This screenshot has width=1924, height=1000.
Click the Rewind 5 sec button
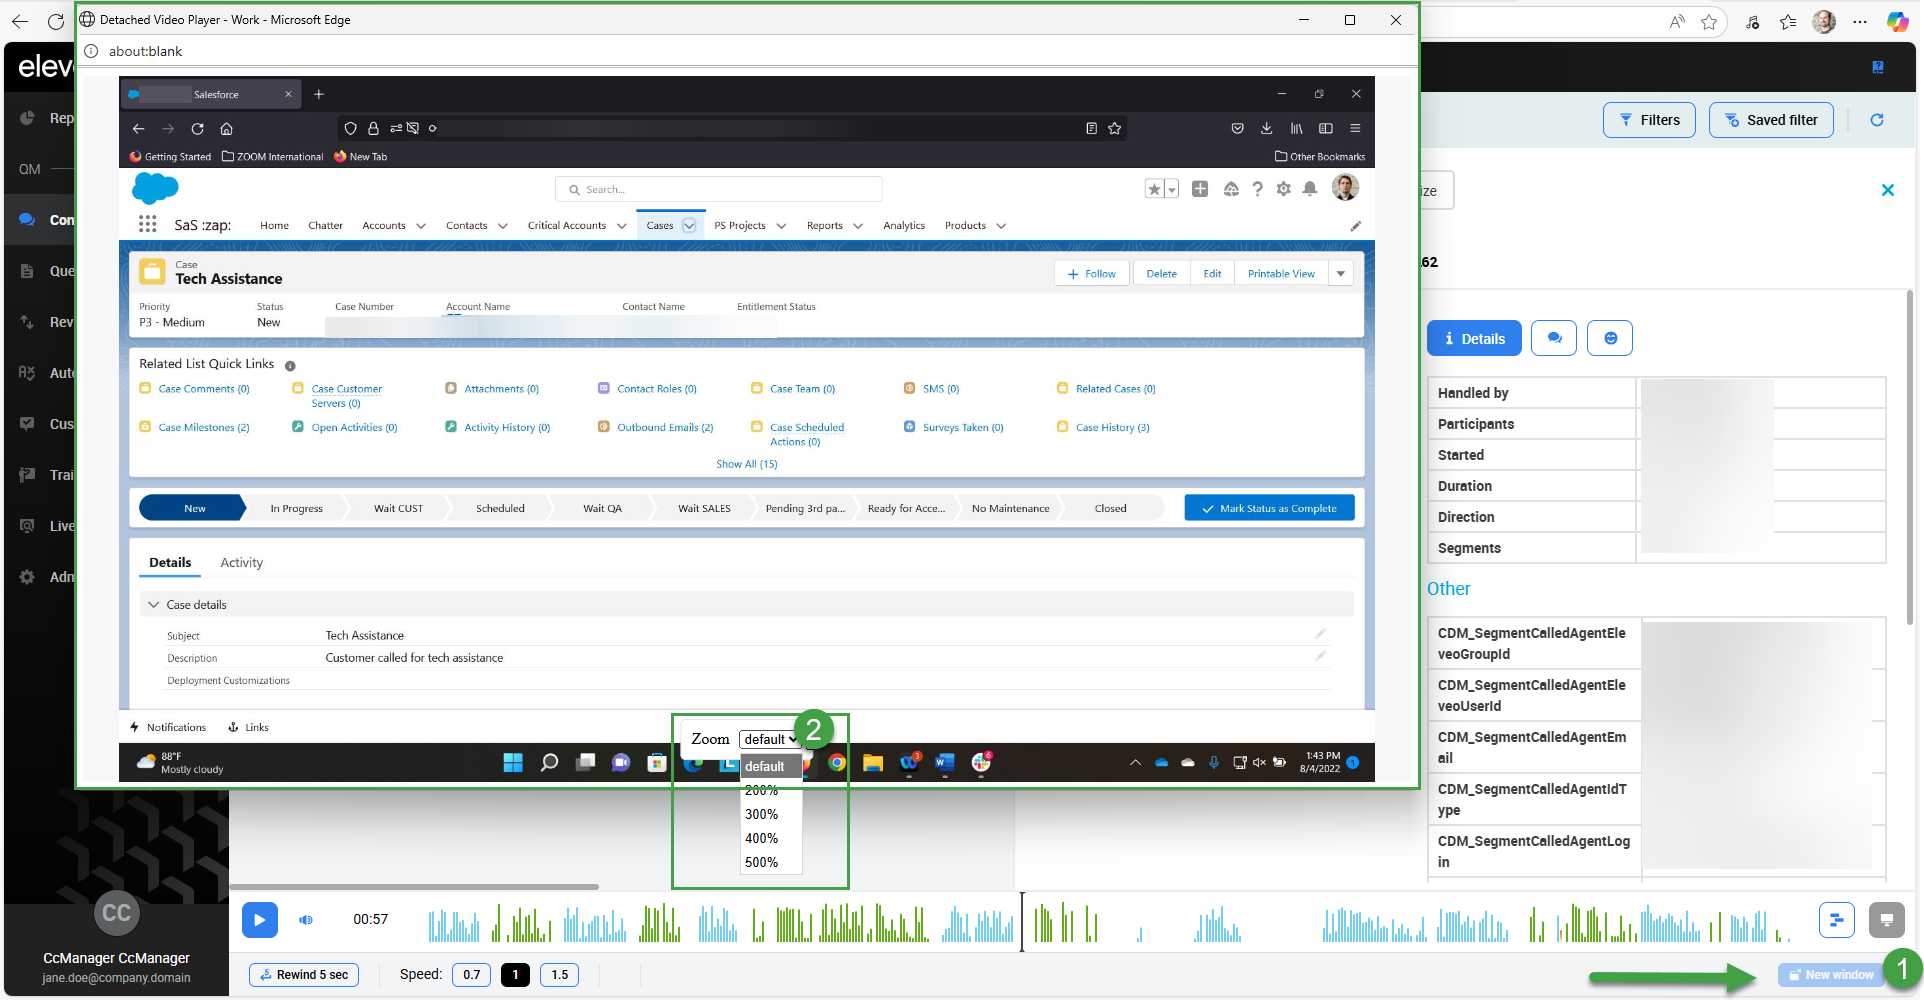[304, 975]
